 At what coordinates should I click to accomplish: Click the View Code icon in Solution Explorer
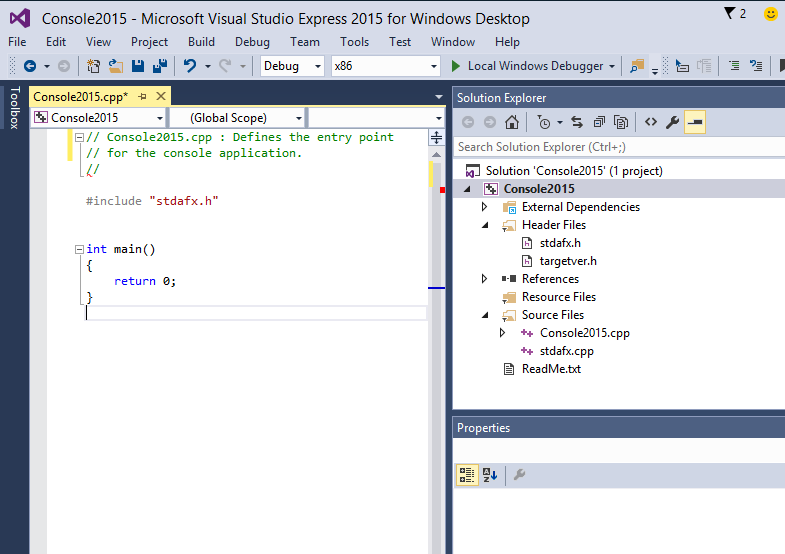(x=651, y=122)
